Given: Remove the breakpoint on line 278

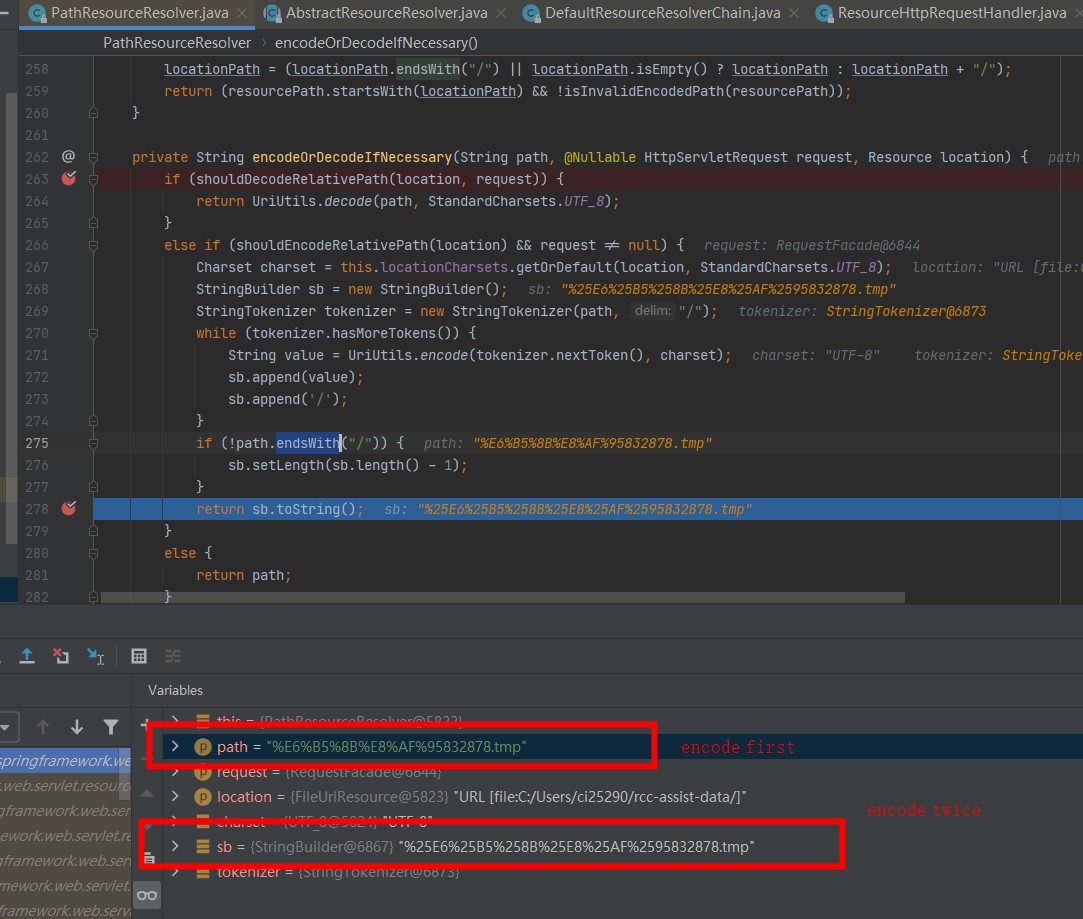Looking at the screenshot, I should pyautogui.click(x=68, y=509).
